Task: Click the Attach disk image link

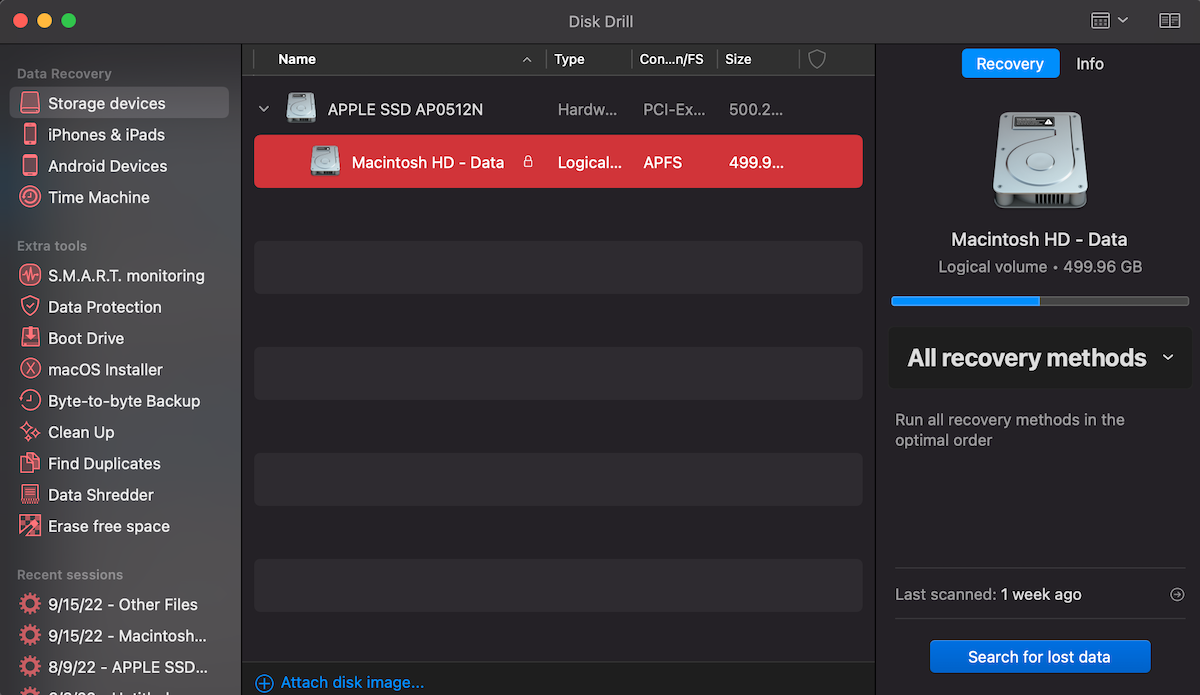Action: coord(340,682)
